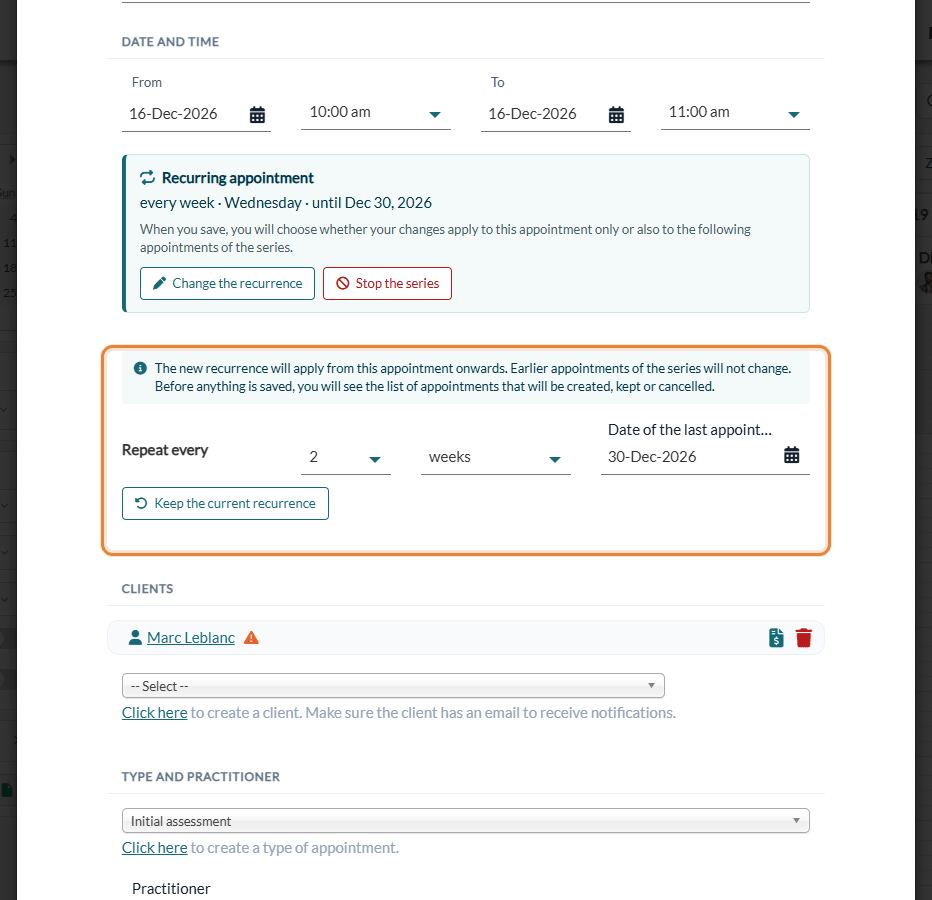
Task: Click the recurring appointment loop icon
Action: (147, 178)
